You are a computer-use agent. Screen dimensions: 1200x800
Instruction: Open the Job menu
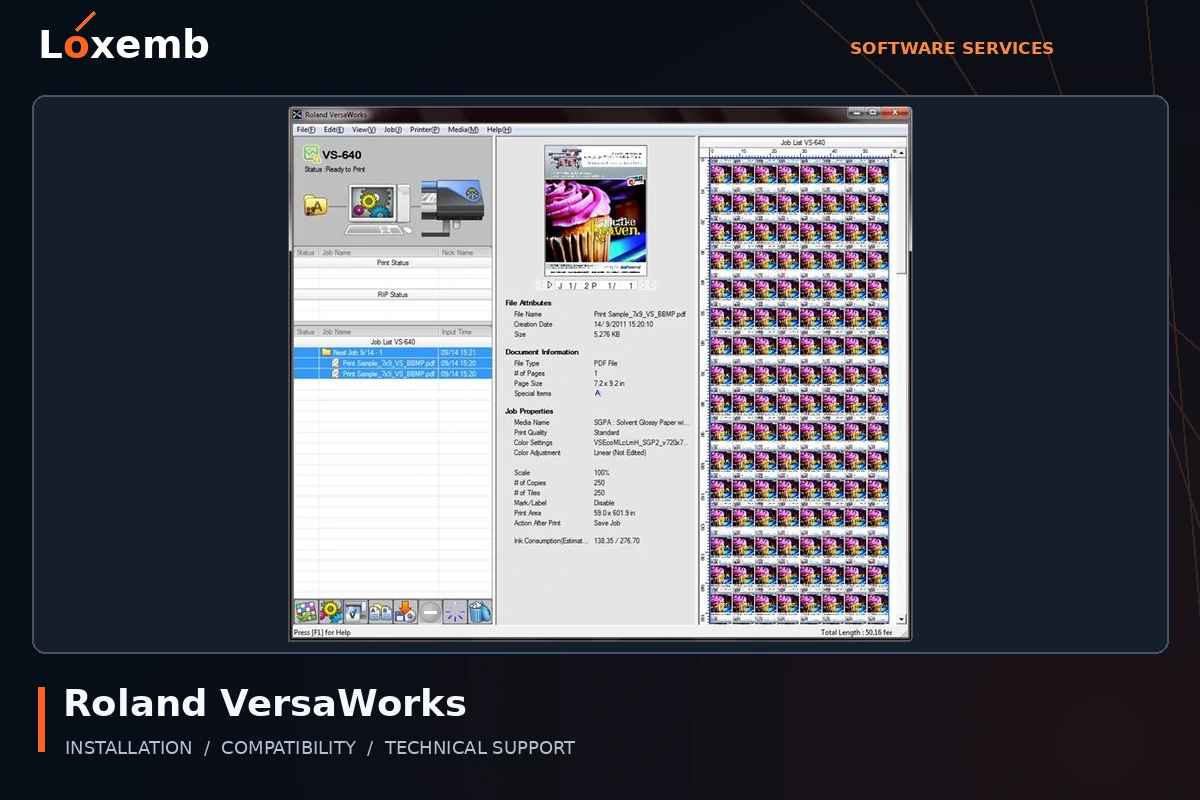click(x=393, y=130)
